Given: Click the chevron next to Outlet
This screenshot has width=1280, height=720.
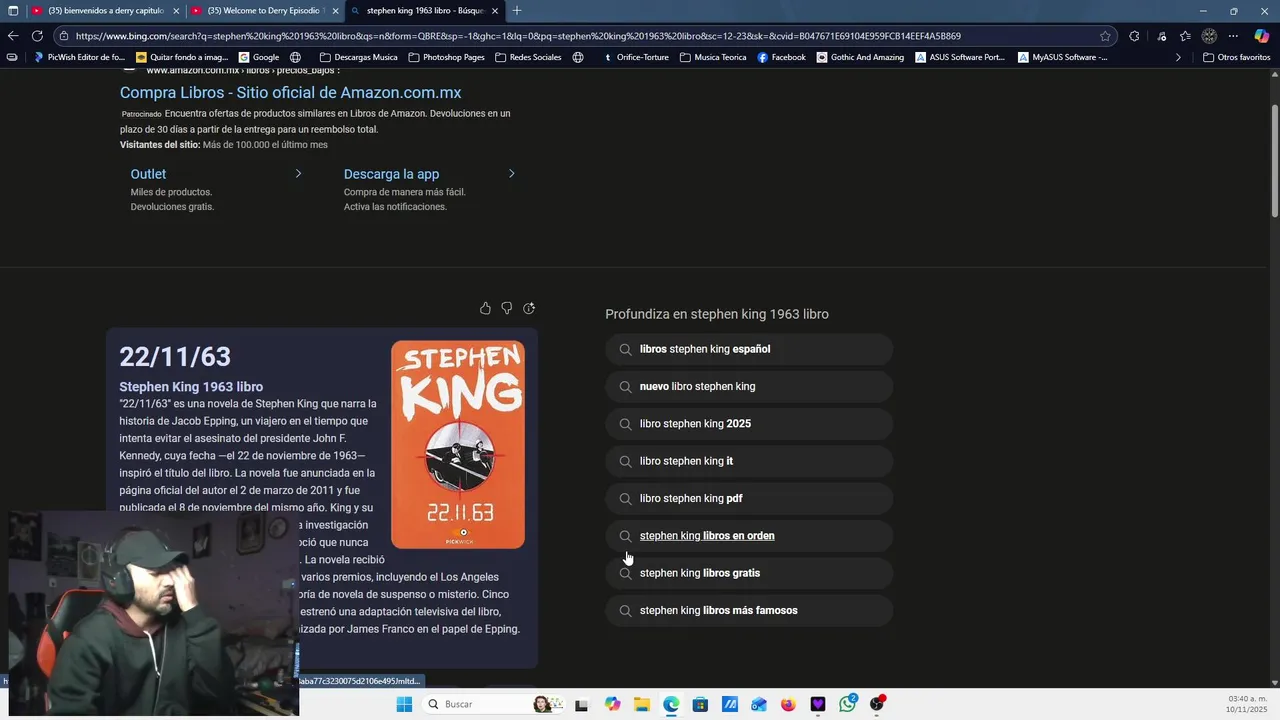Looking at the screenshot, I should [x=298, y=174].
